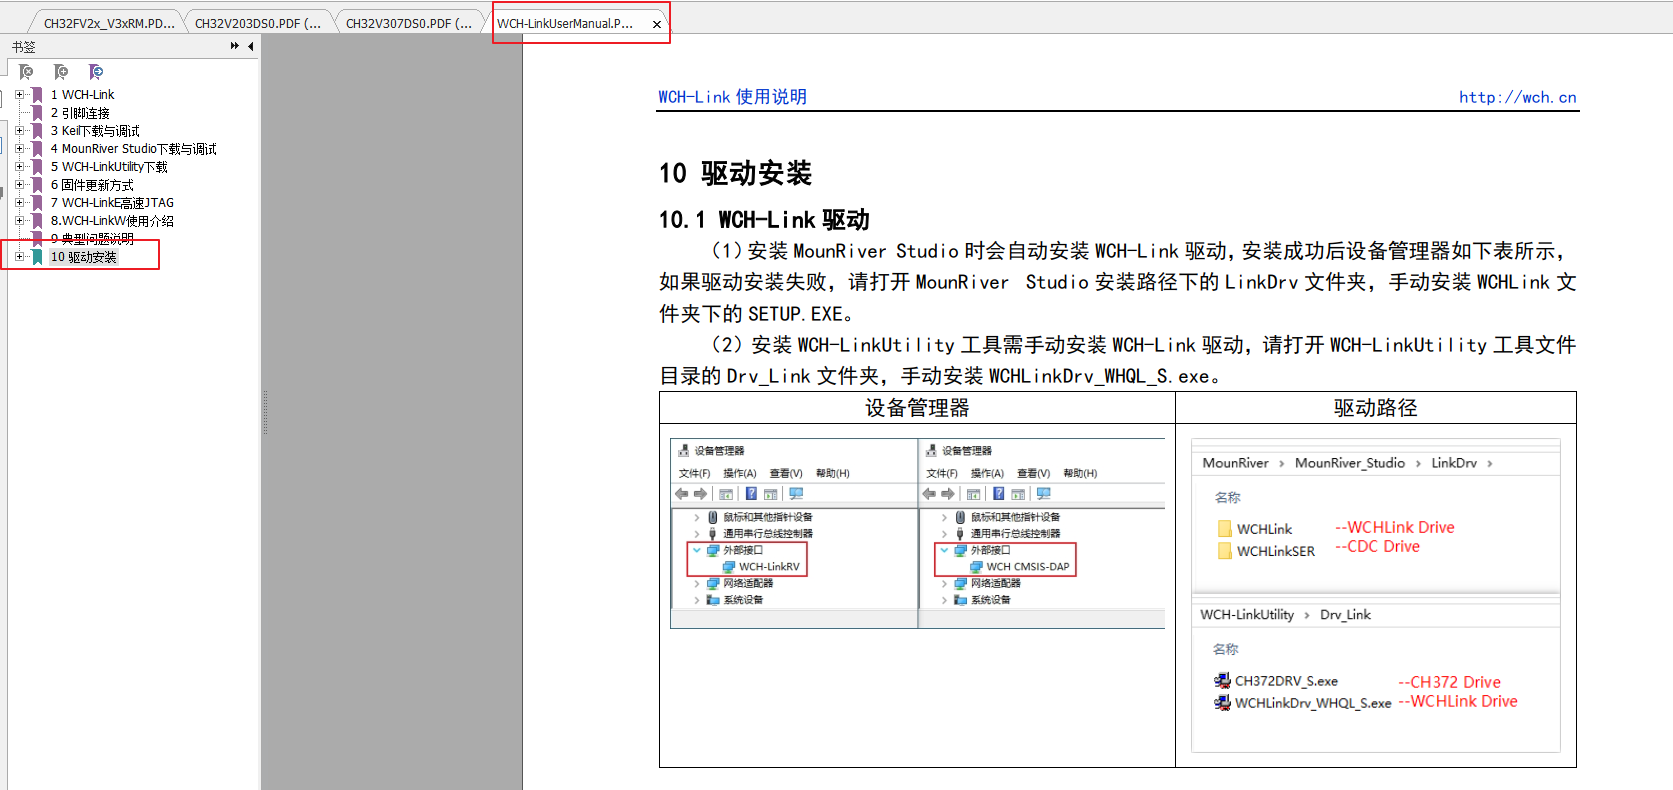Image resolution: width=1673 pixels, height=790 pixels.
Task: Switch to the CH32V307DS0.PDF tab
Action: 409,23
